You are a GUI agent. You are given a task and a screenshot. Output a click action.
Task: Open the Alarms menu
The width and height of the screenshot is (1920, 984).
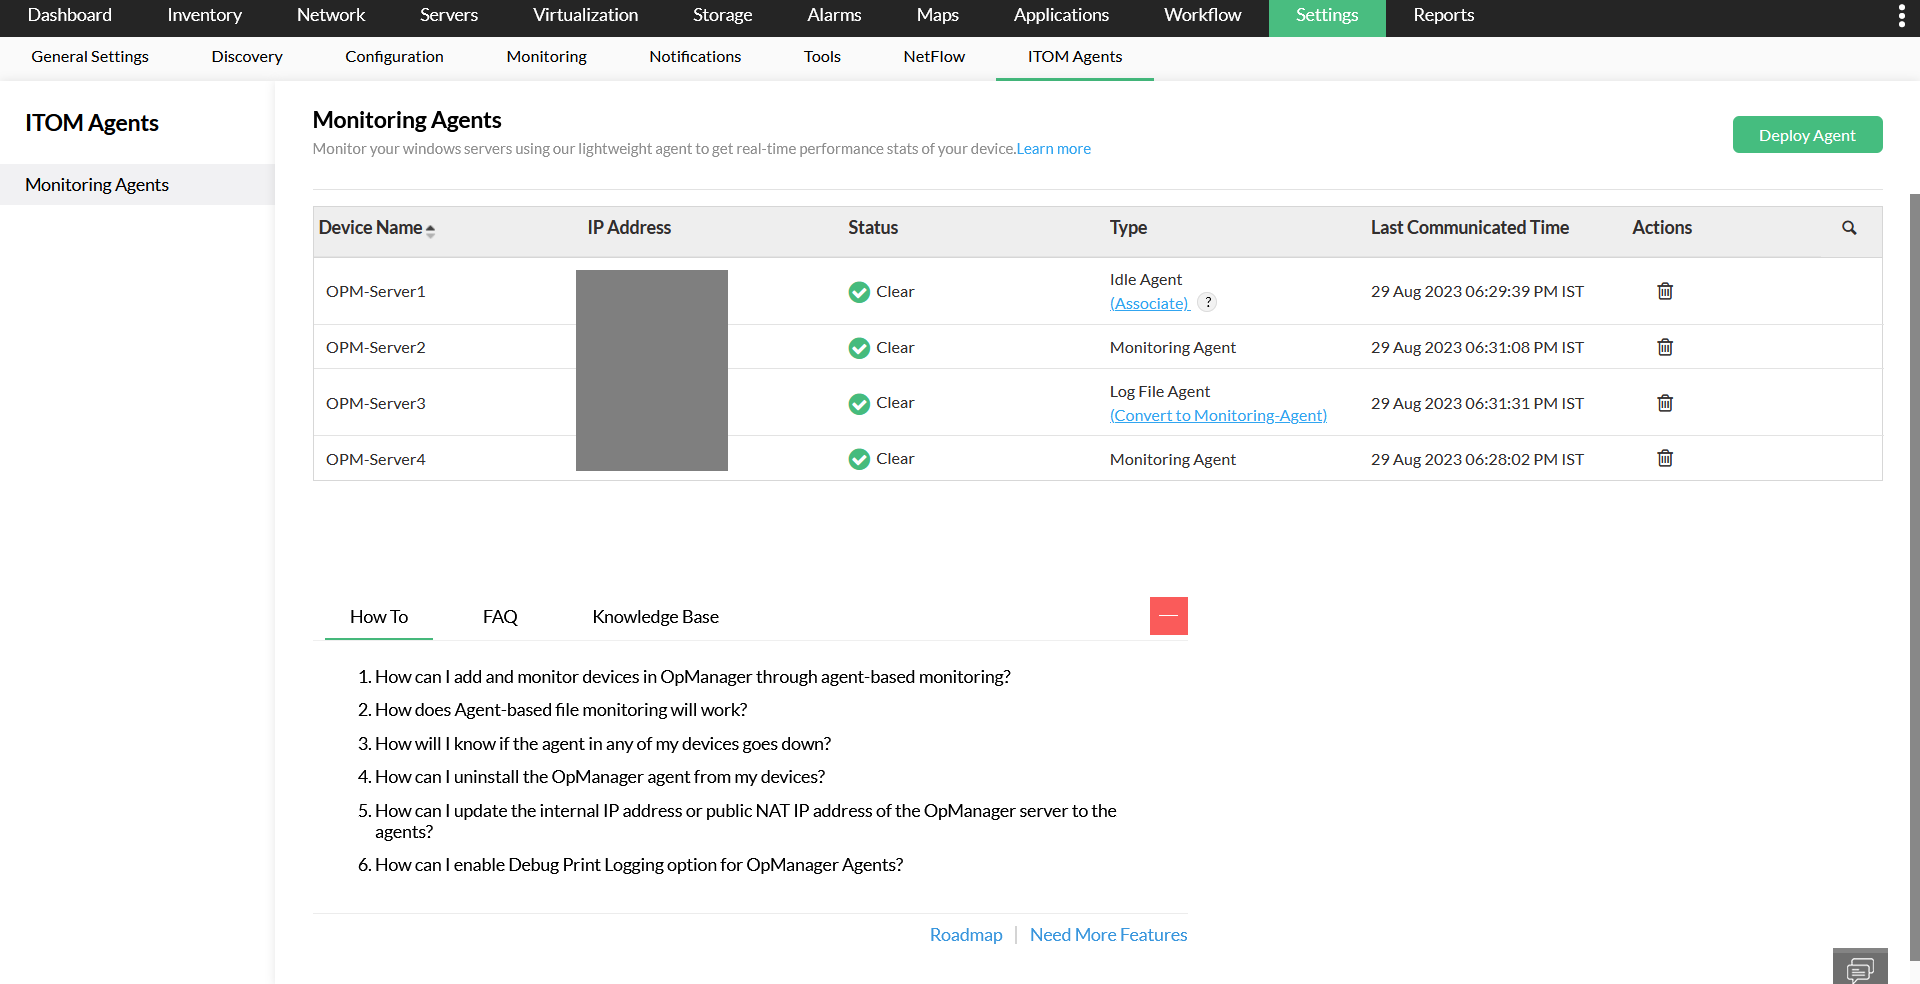(835, 15)
